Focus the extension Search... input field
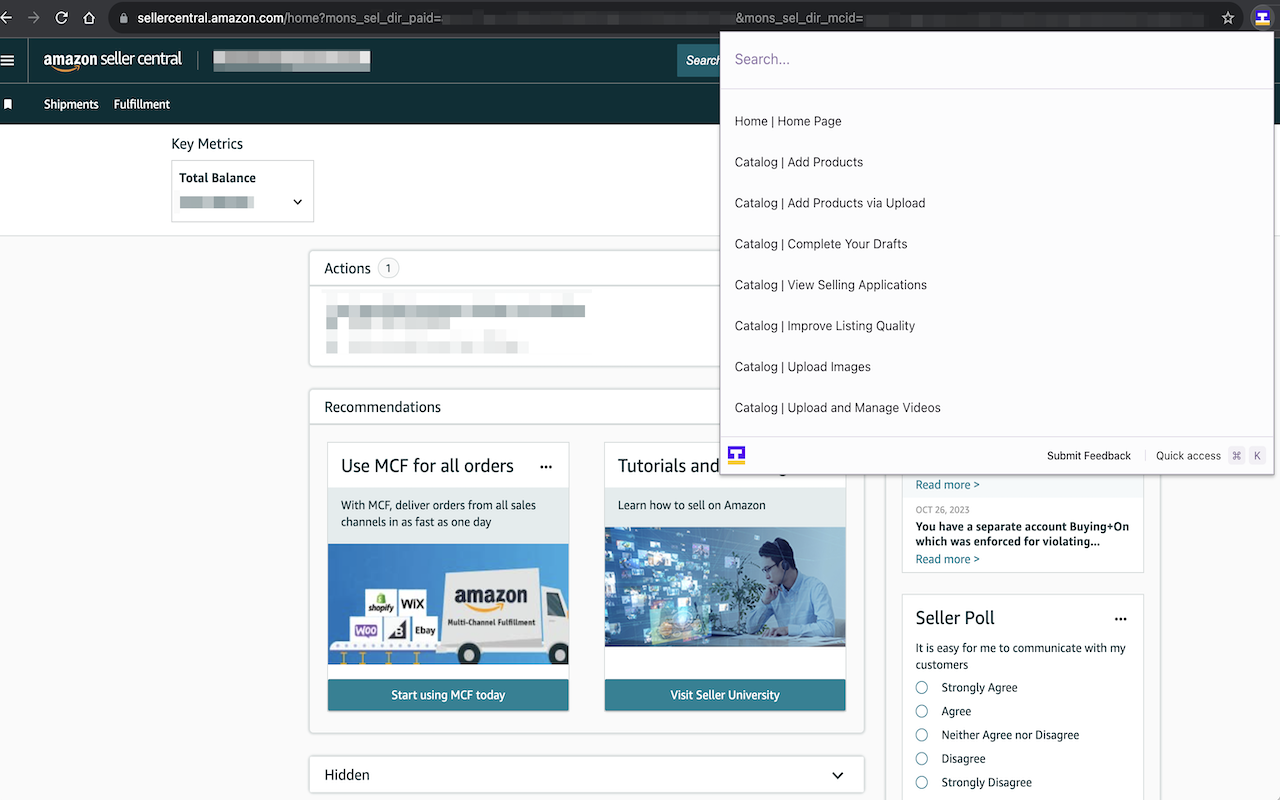The width and height of the screenshot is (1280, 800). 996,59
